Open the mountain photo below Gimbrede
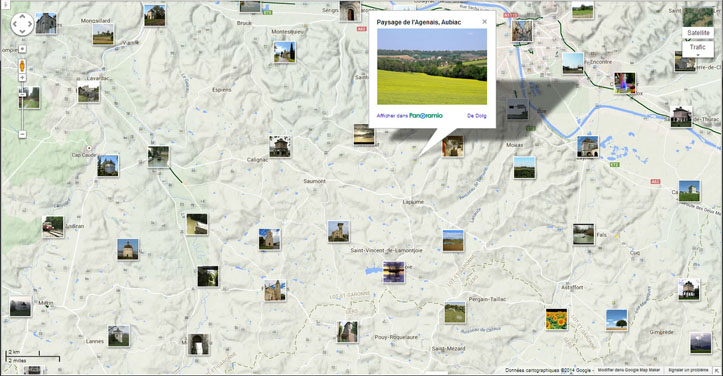 click(x=700, y=343)
